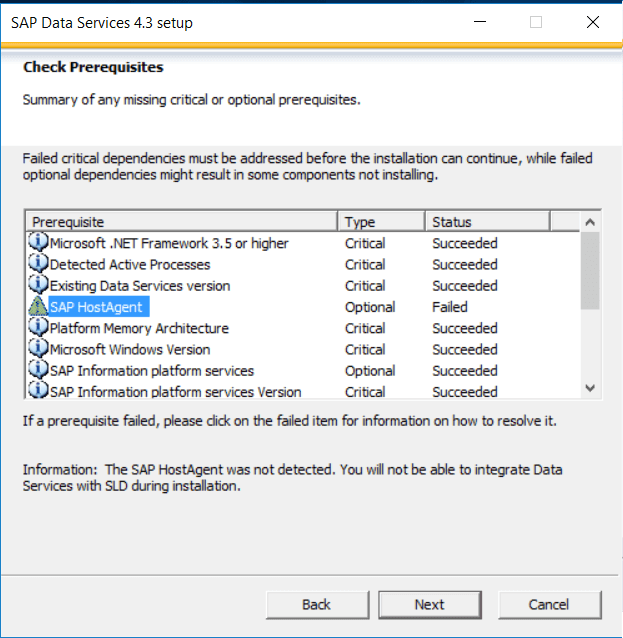The image size is (623, 638).
Task: Click info icon for Existing Data Services version
Action: [38, 284]
